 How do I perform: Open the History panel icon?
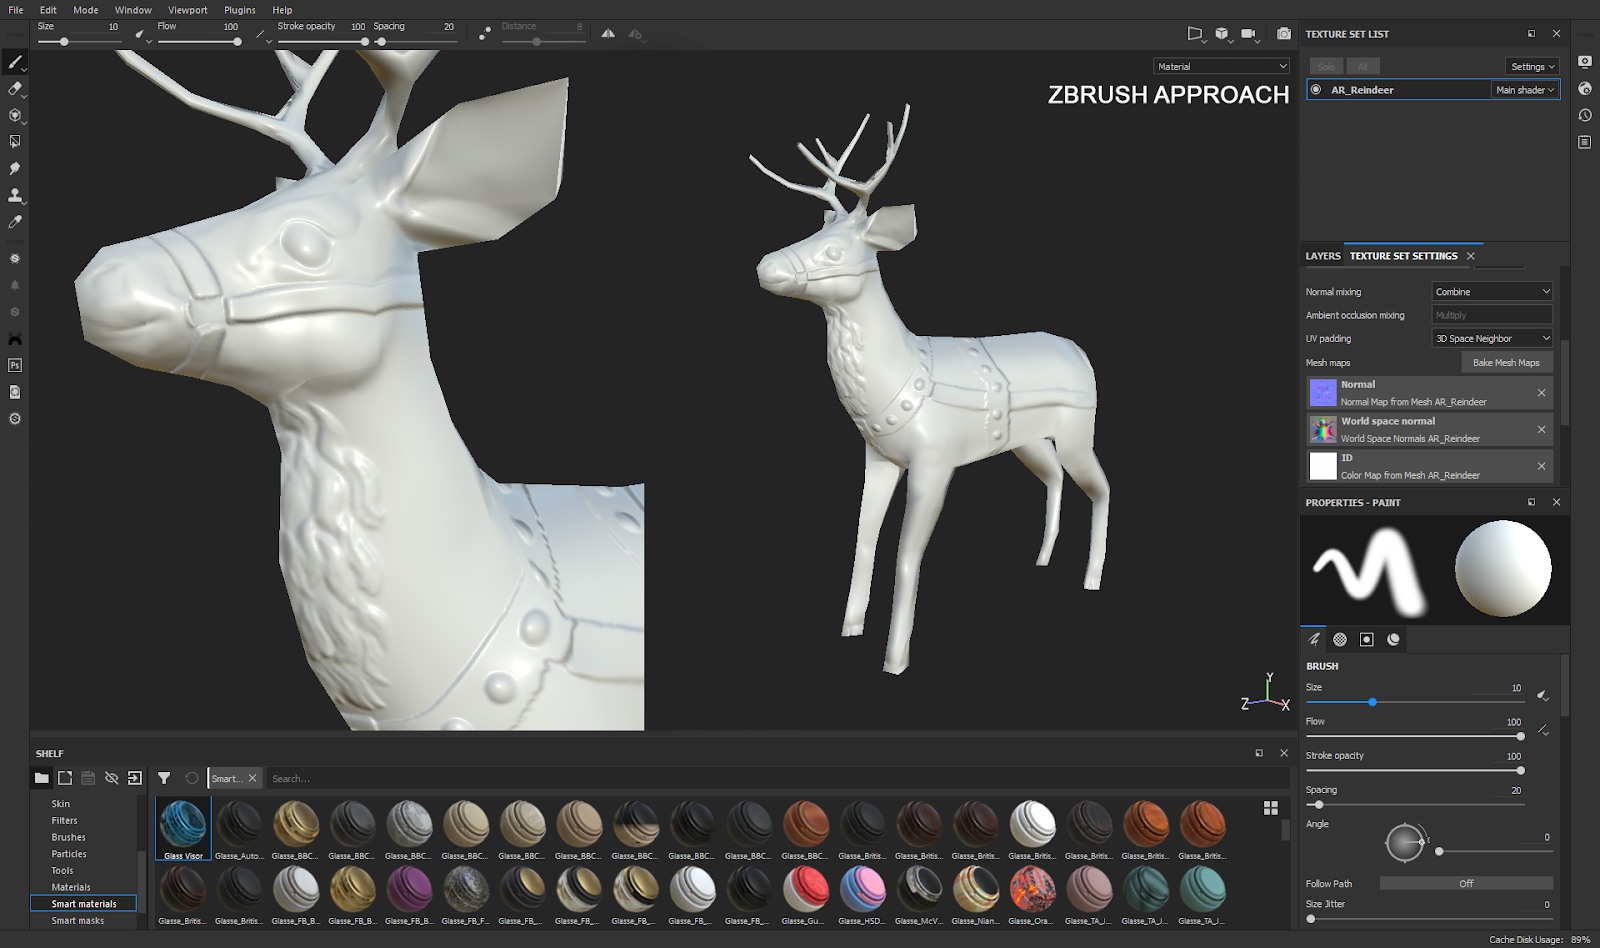pos(1585,115)
